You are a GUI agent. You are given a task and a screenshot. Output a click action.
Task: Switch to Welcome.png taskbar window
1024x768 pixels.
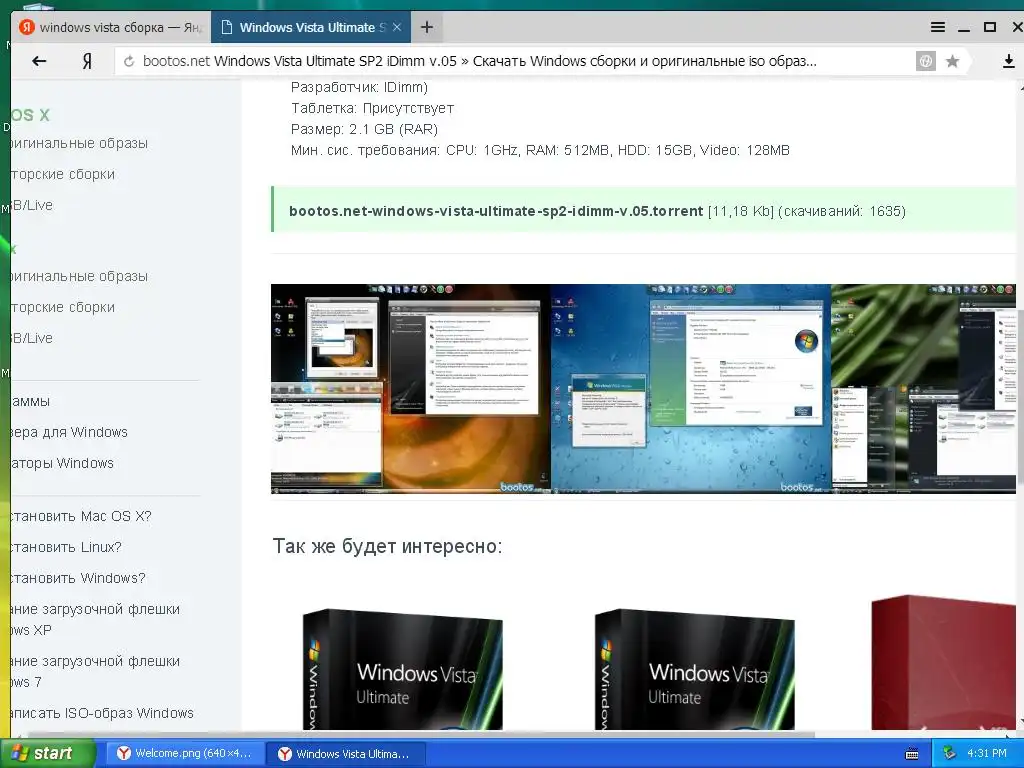click(184, 754)
